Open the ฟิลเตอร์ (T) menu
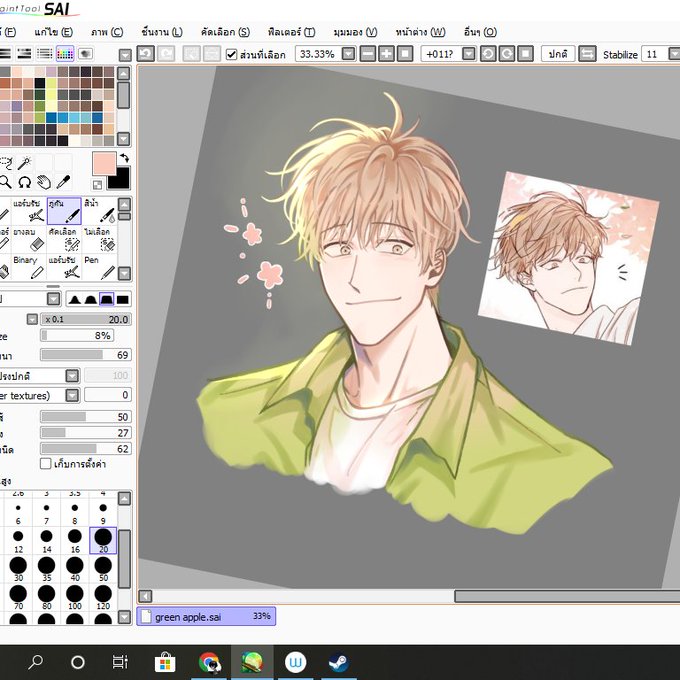 pyautogui.click(x=291, y=32)
